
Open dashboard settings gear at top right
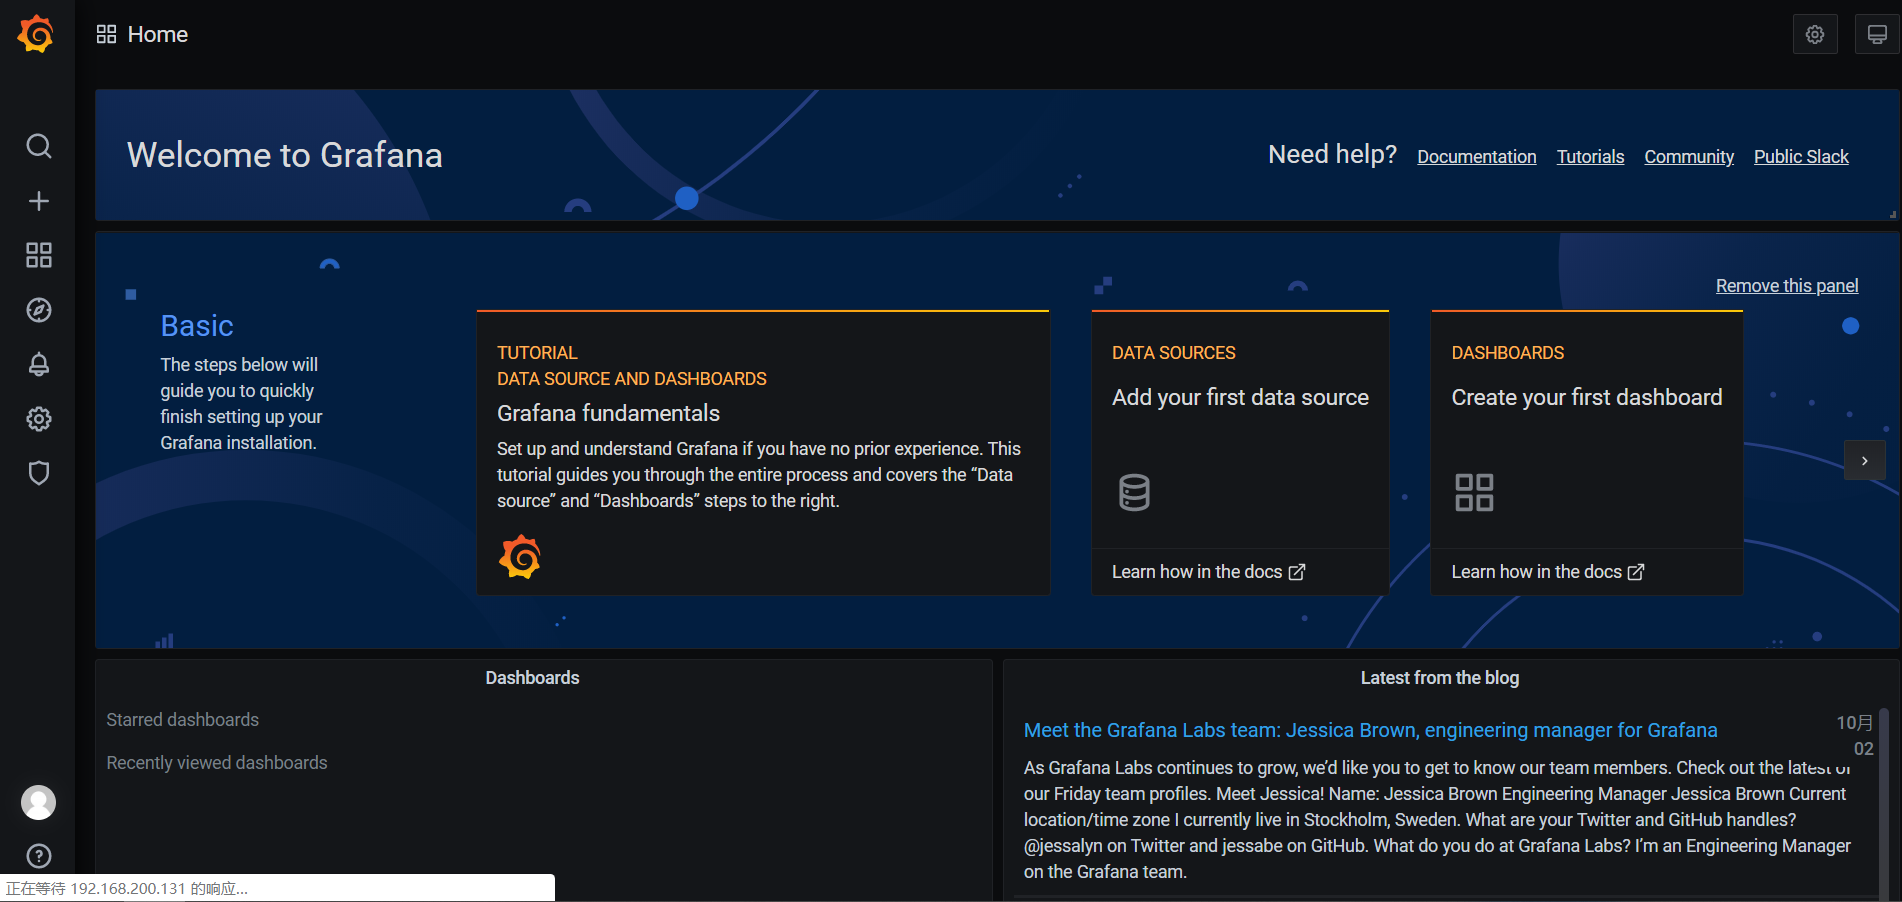tap(1815, 35)
